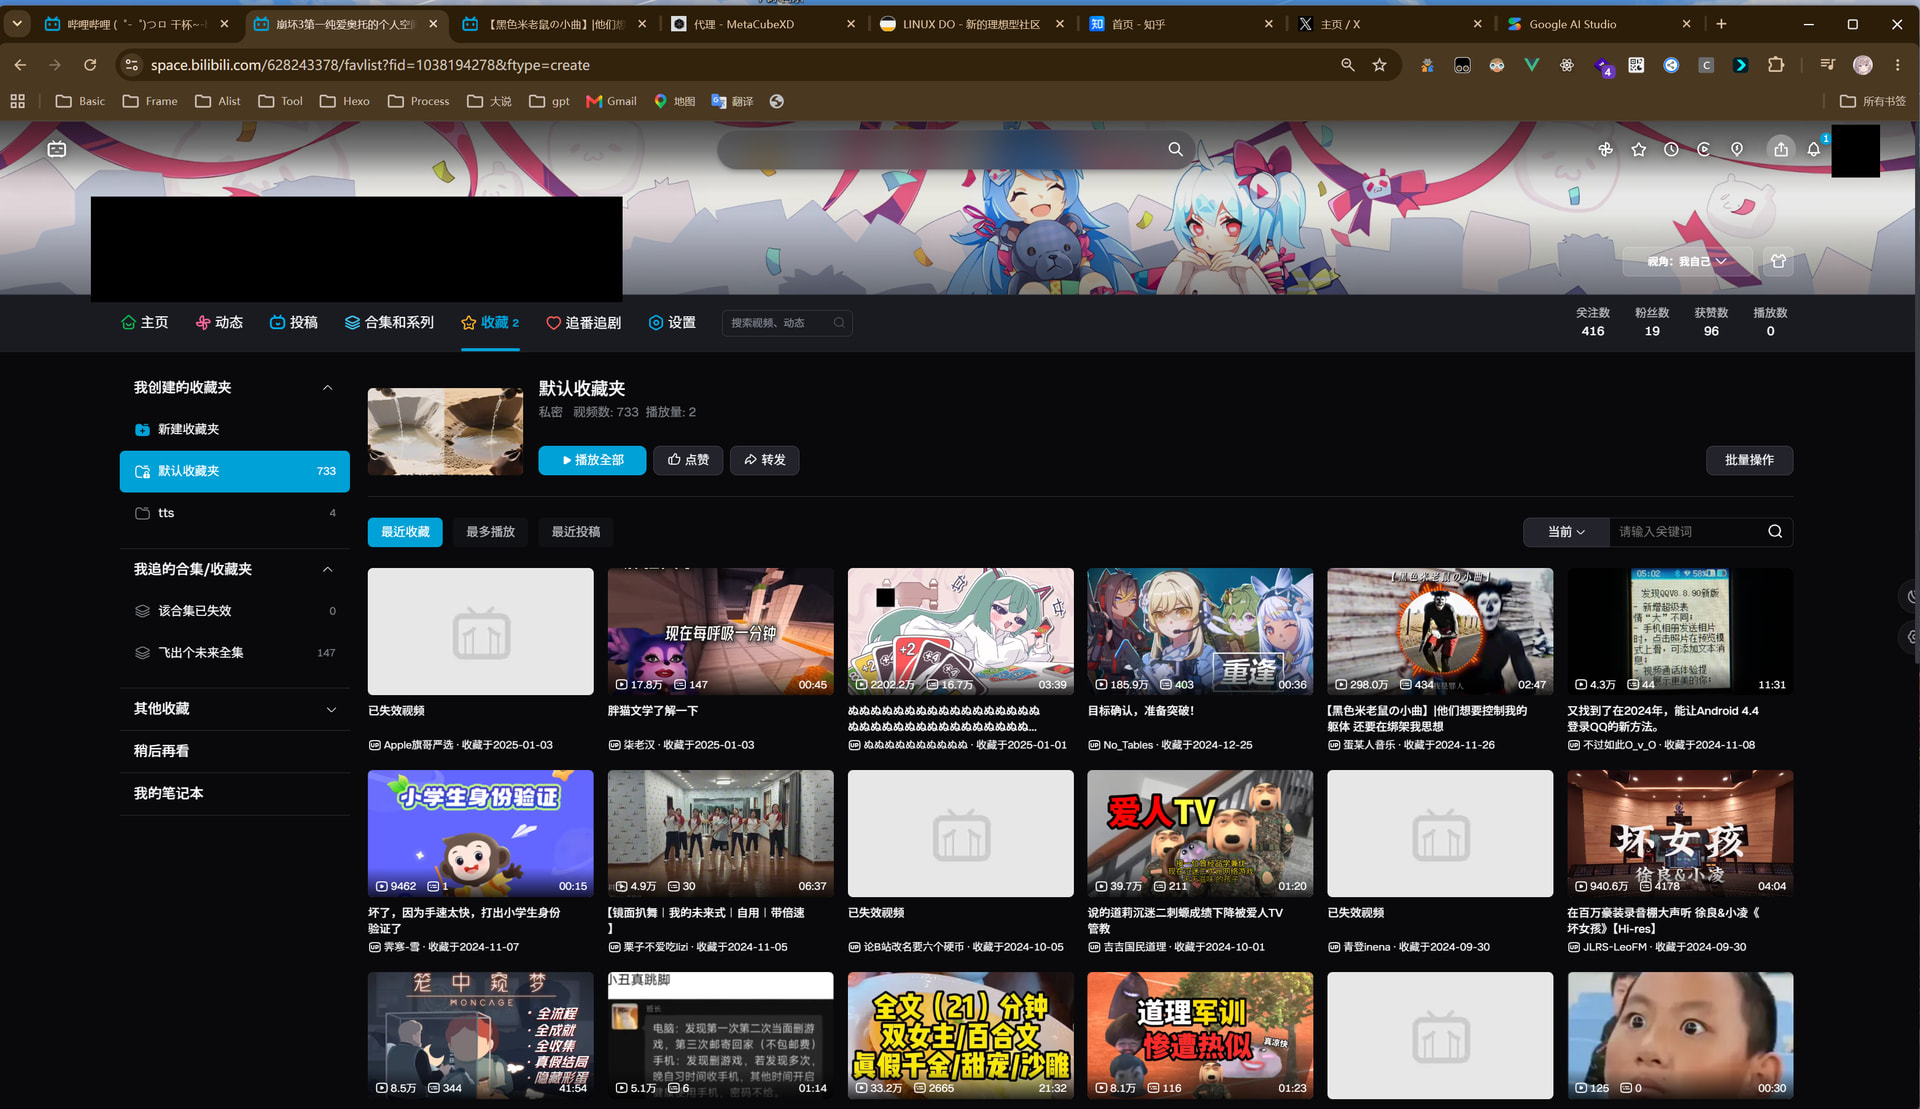Open the 视角: 我自己 dropdown
The image size is (1920, 1109).
pos(1687,261)
